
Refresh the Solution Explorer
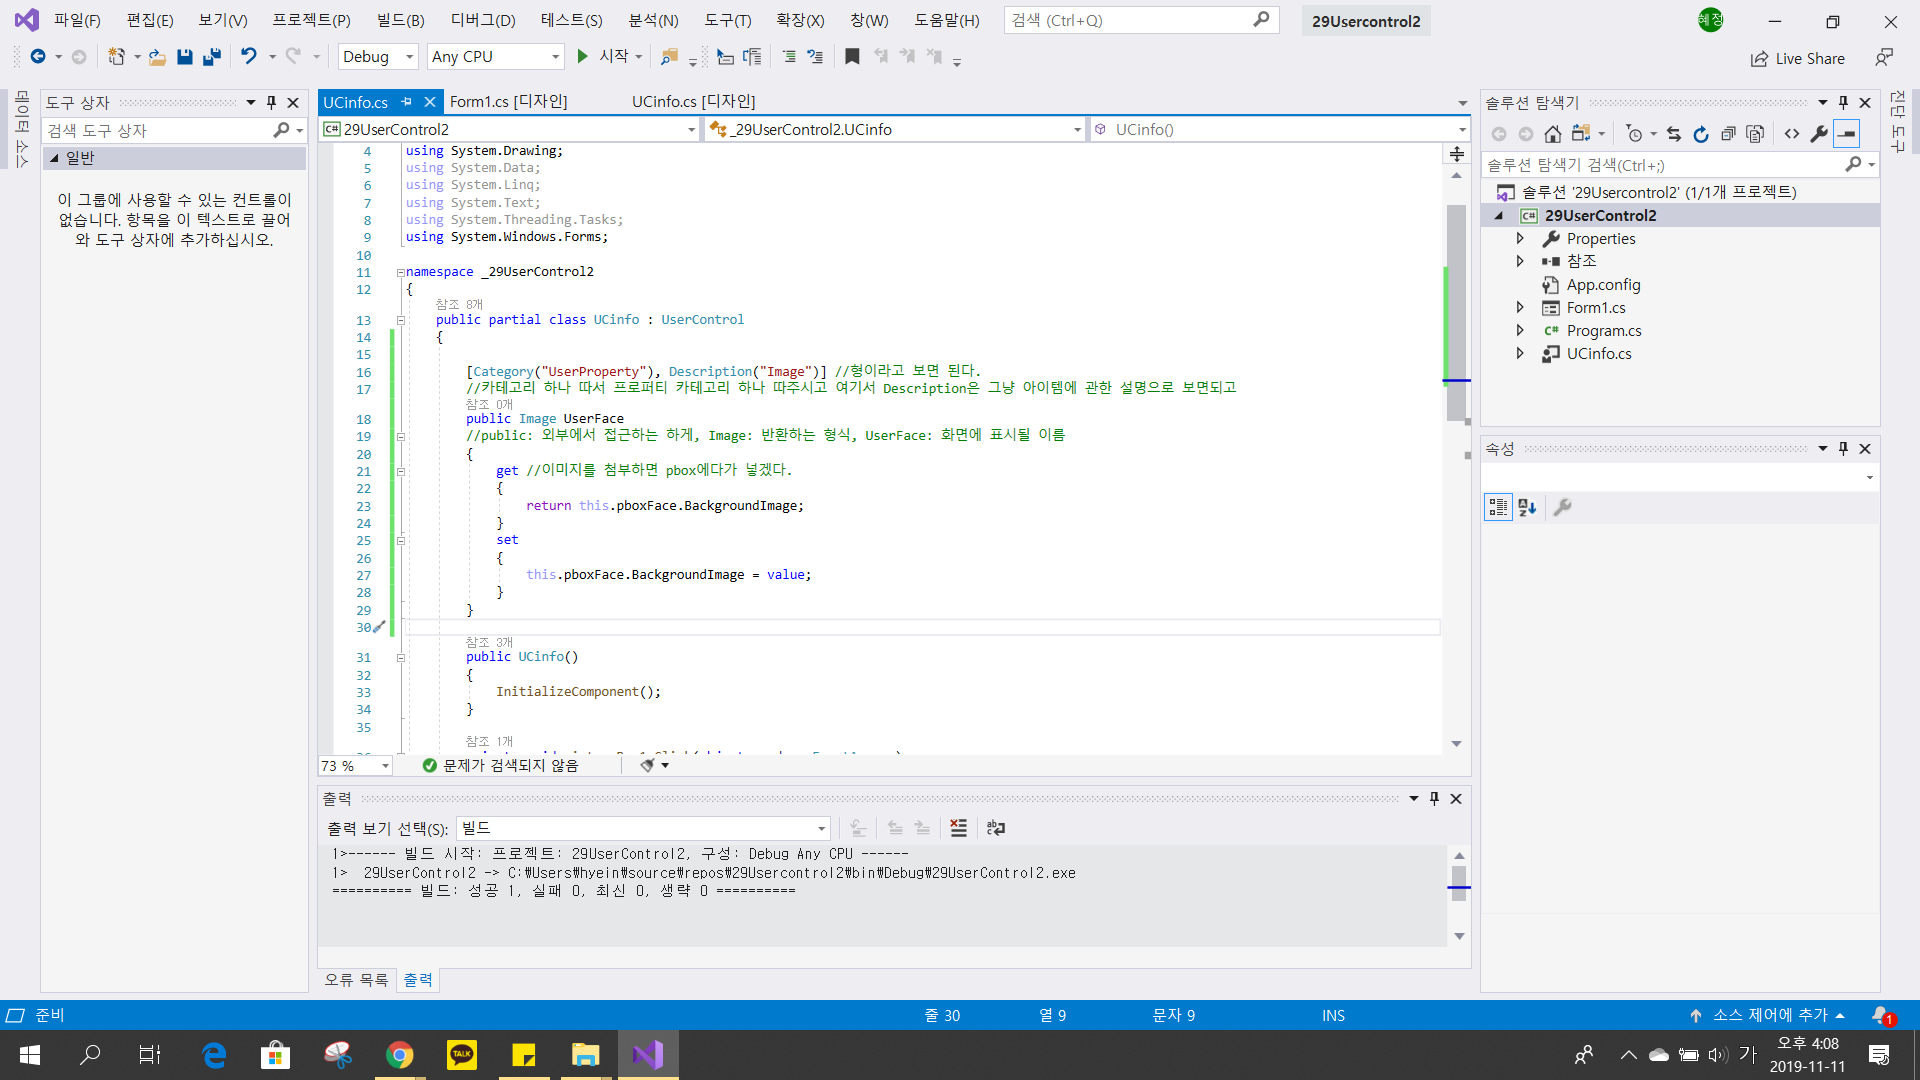click(x=1701, y=134)
